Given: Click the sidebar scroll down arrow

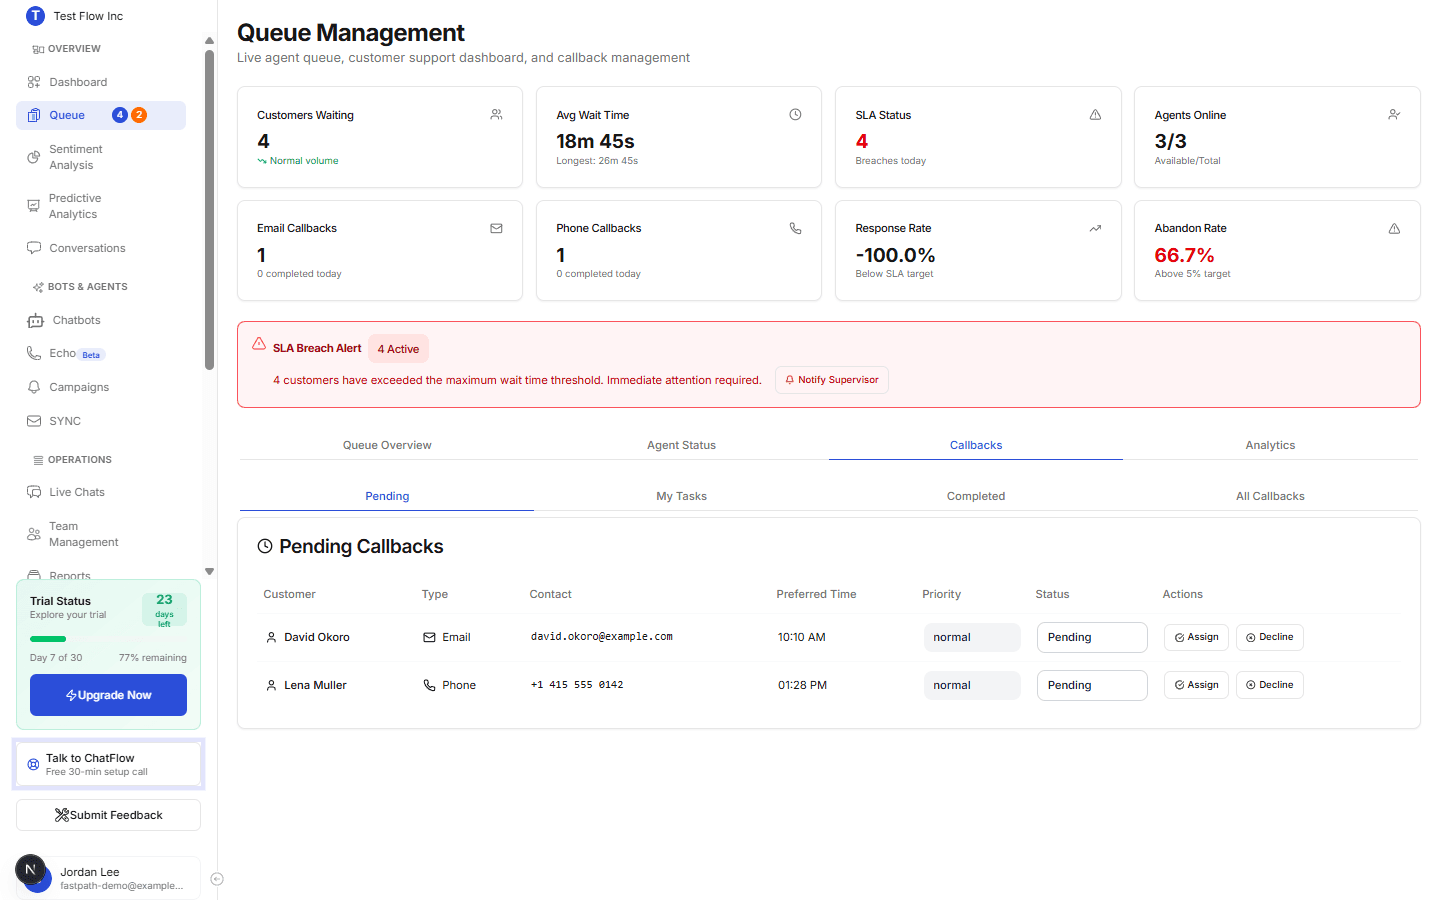Looking at the screenshot, I should click(209, 572).
